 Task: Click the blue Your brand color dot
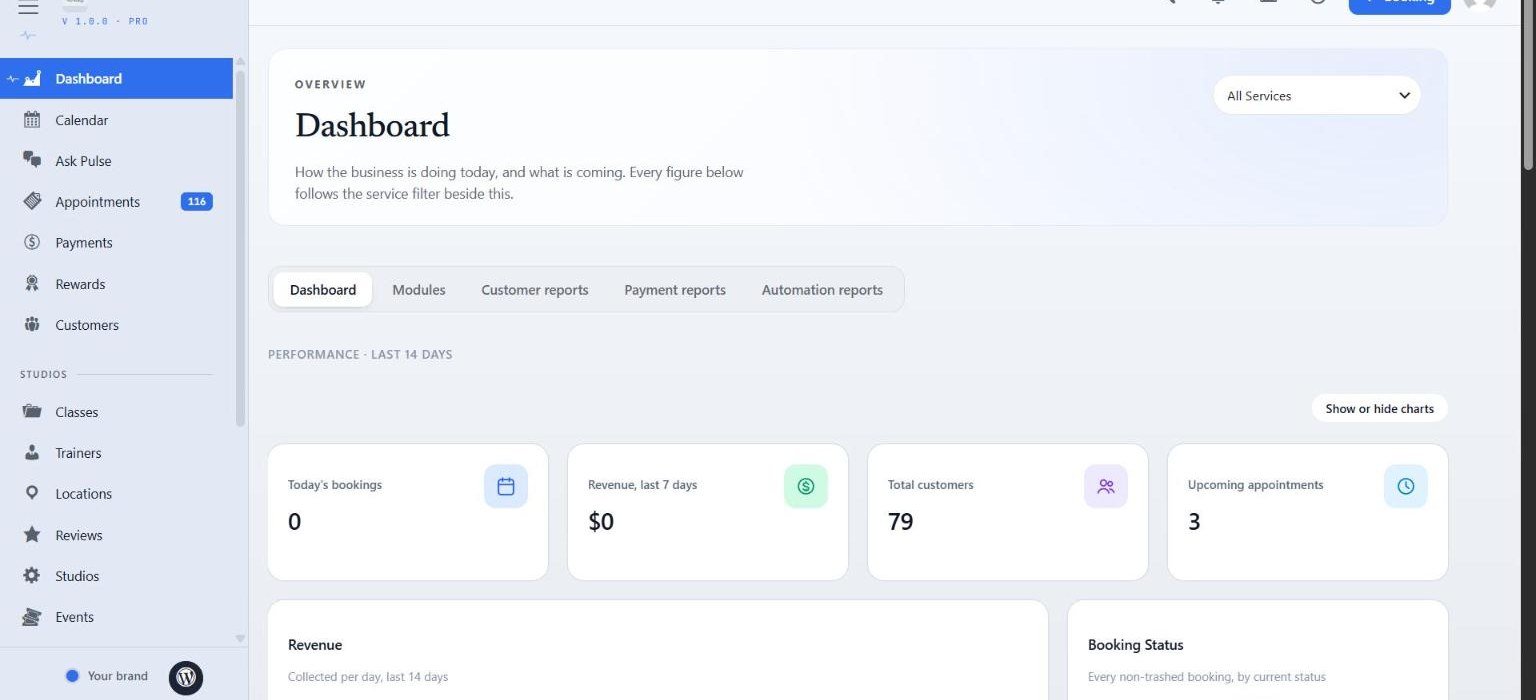click(72, 676)
